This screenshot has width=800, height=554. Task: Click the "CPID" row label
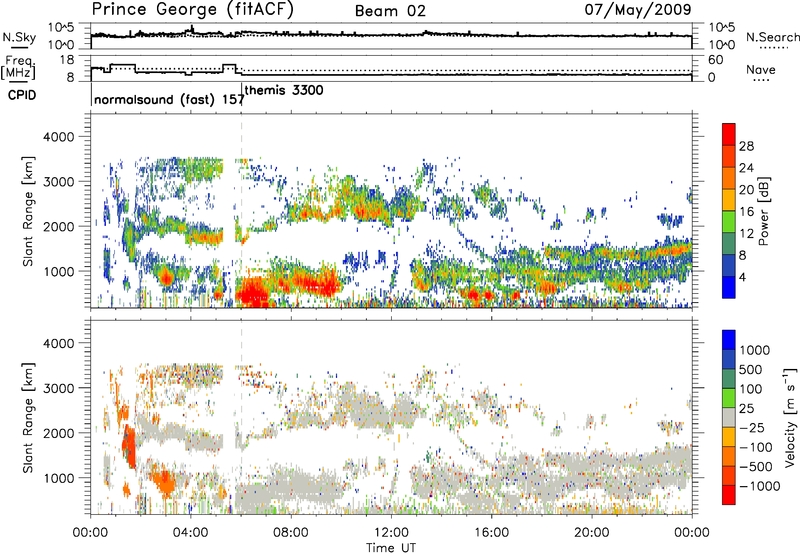[x=22, y=95]
